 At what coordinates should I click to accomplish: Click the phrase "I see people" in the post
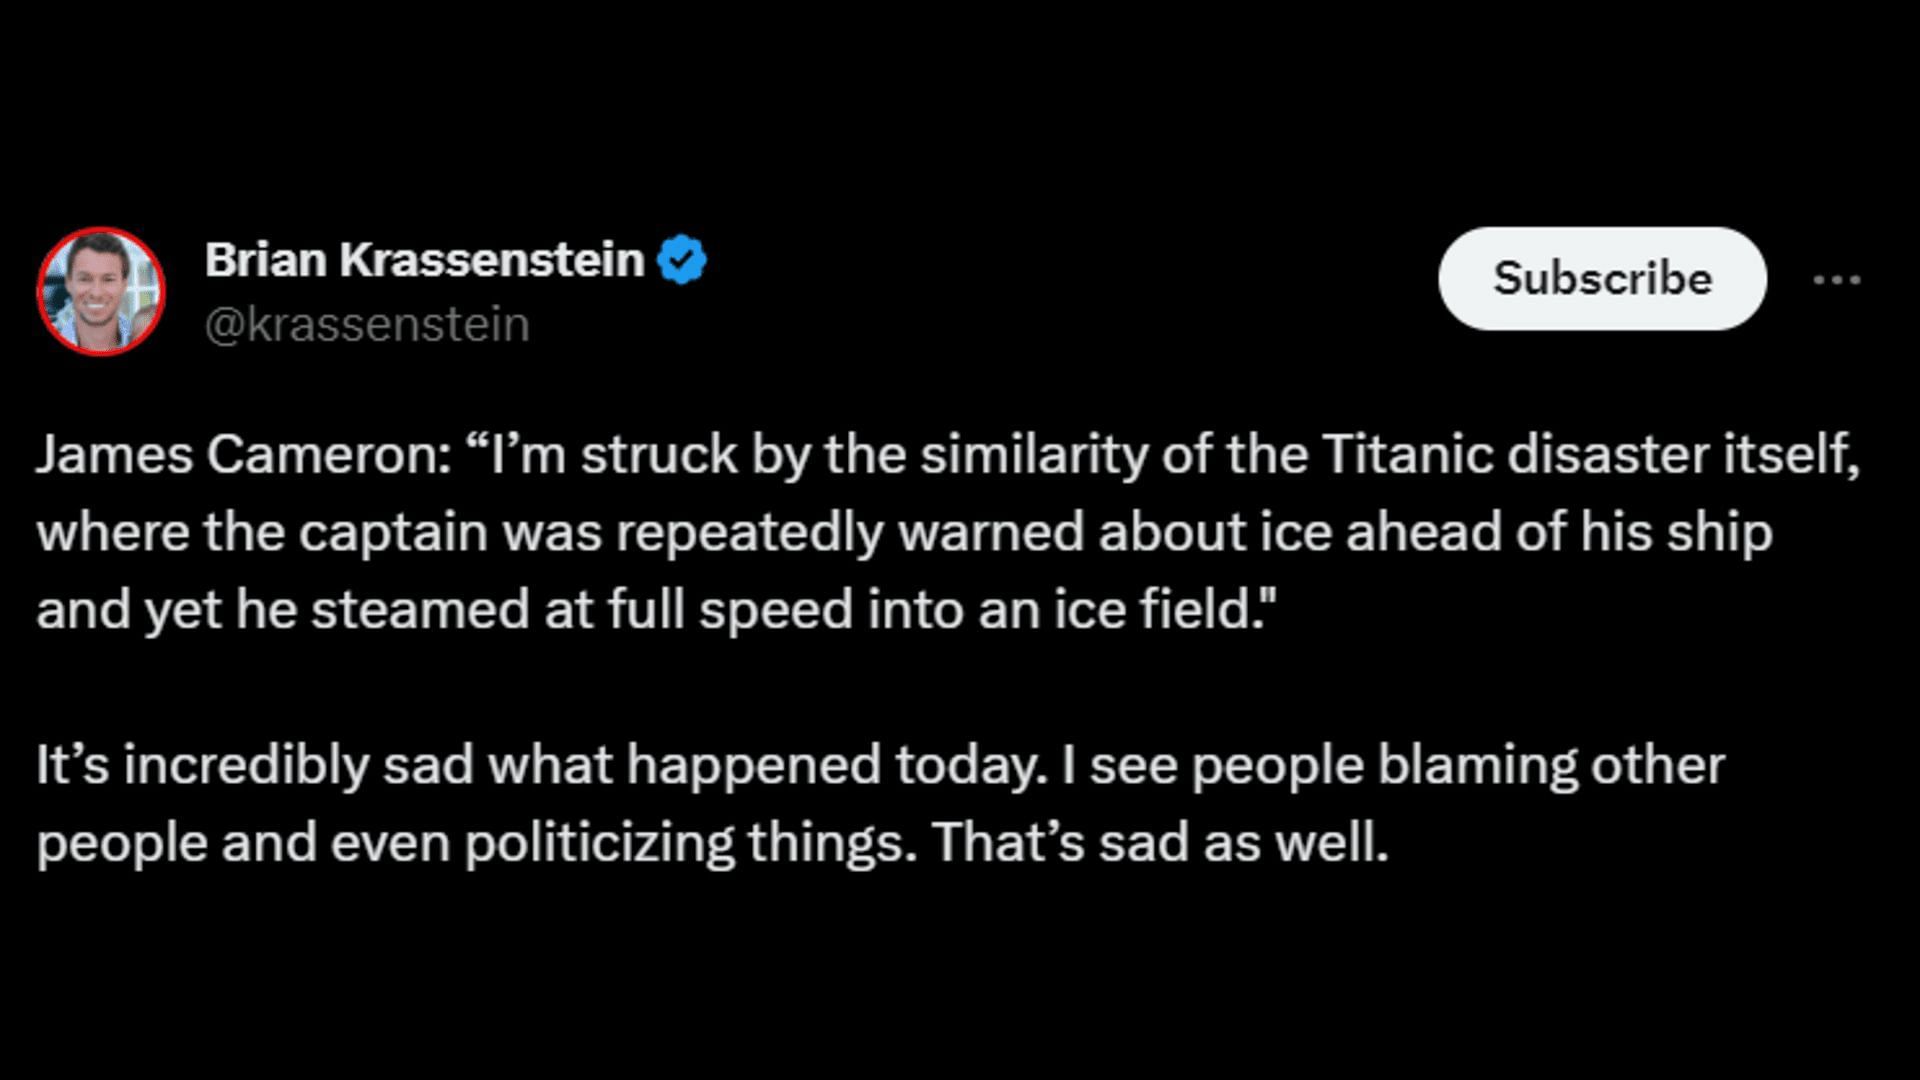1212,766
